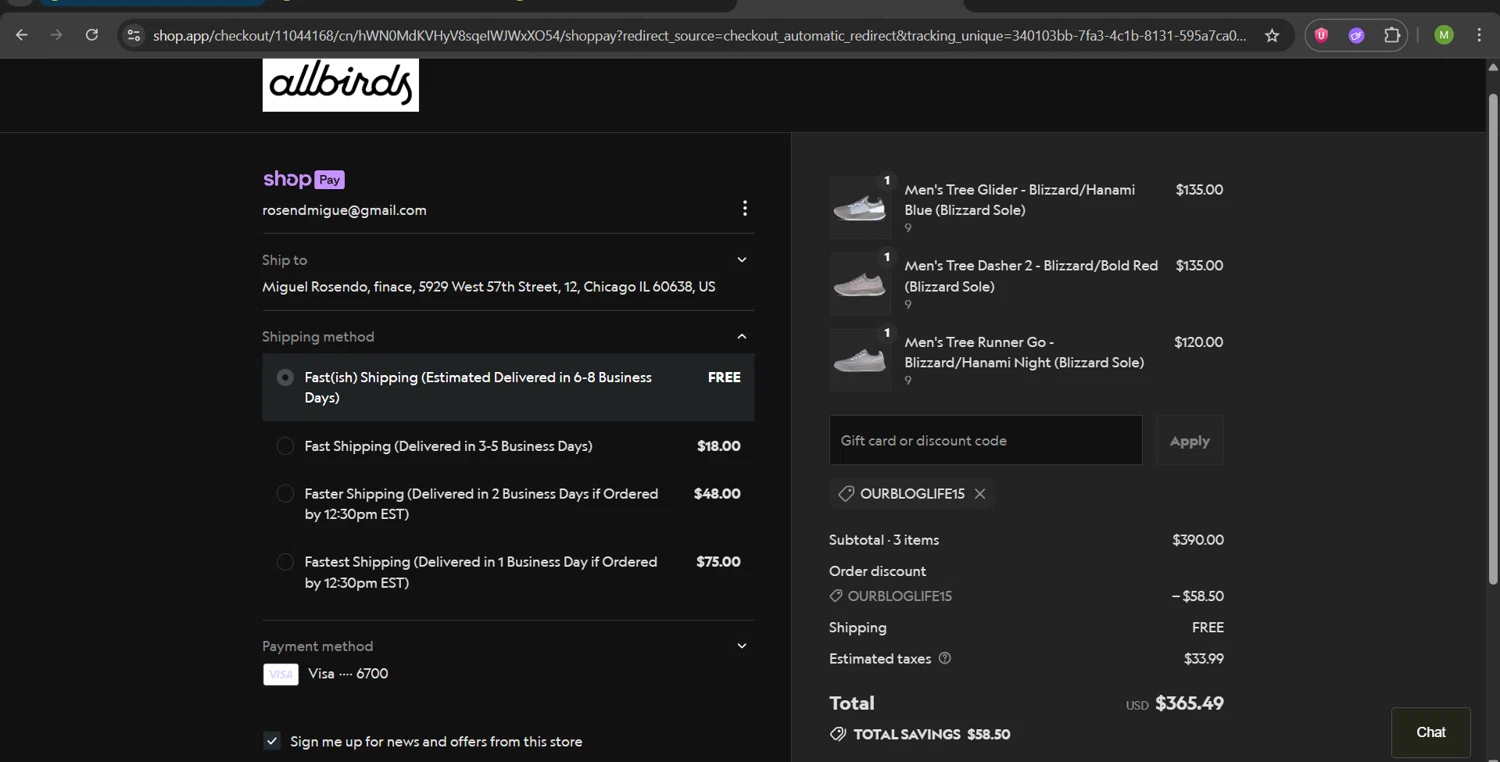Open the green M profile avatar
This screenshot has width=1500, height=762.
[1443, 35]
